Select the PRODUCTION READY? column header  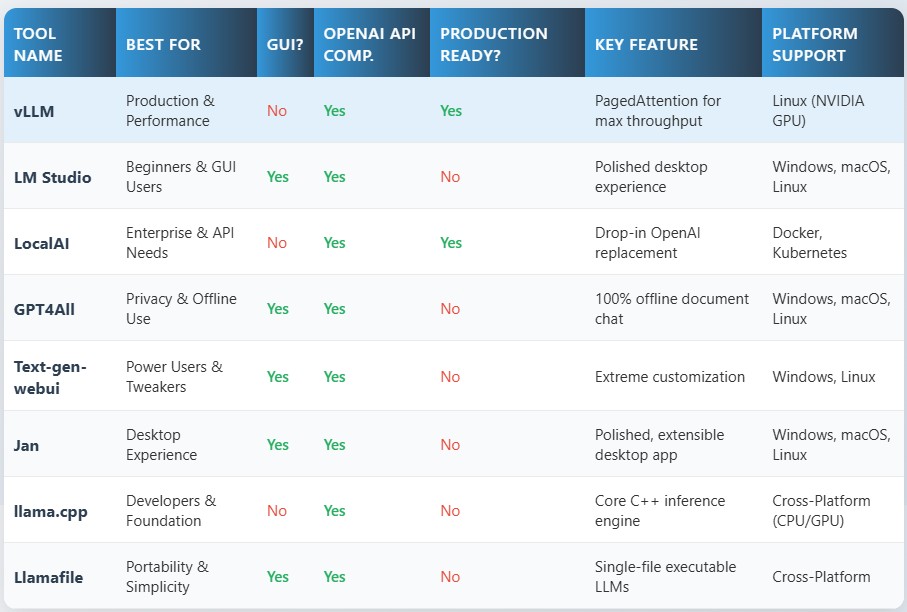click(x=493, y=44)
